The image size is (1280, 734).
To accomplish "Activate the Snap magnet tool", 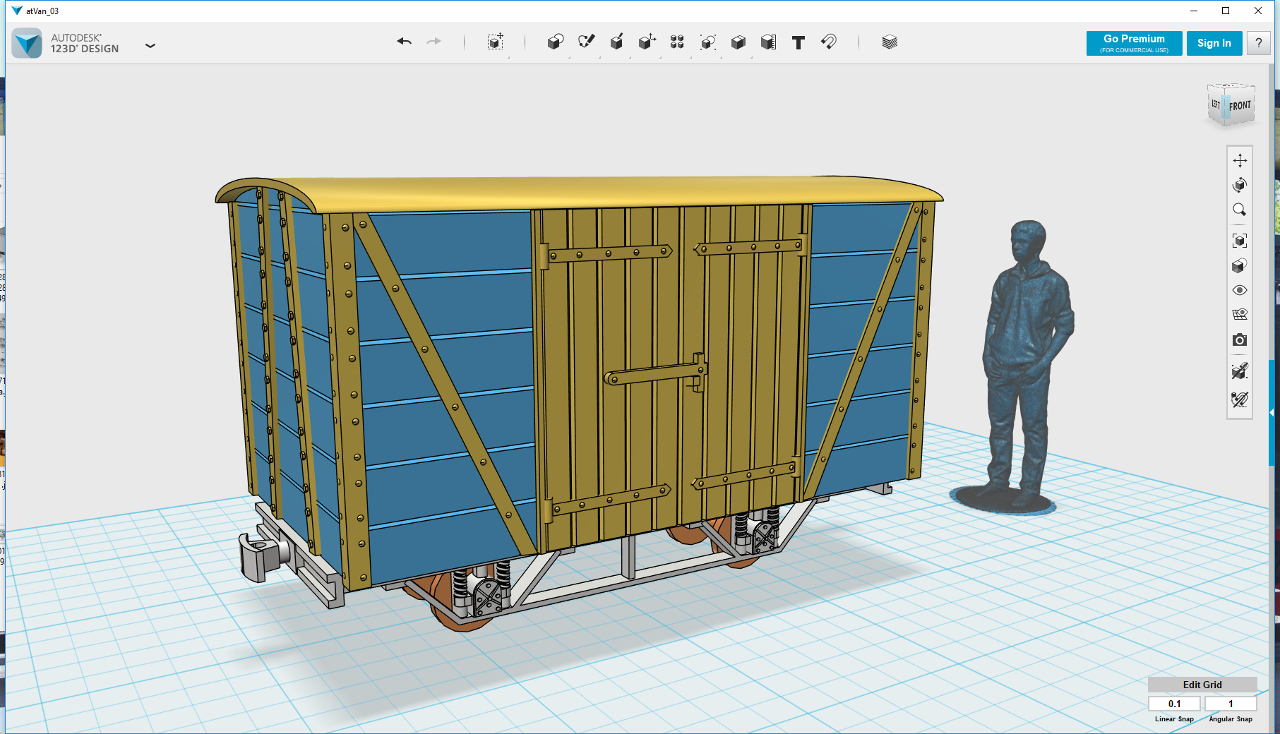I will click(x=829, y=42).
